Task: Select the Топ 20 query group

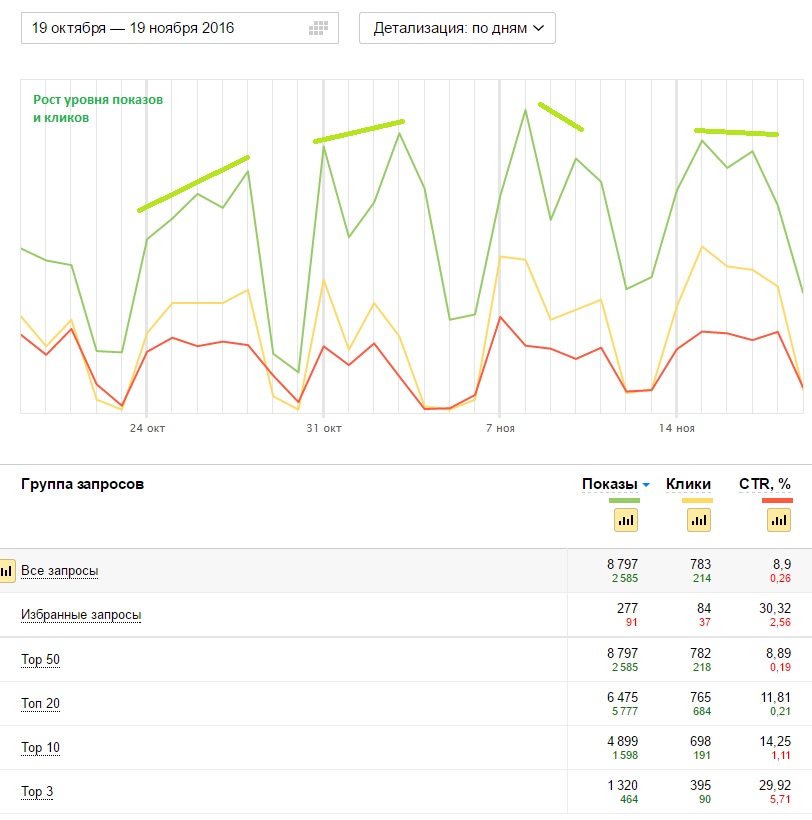Action: [x=40, y=704]
